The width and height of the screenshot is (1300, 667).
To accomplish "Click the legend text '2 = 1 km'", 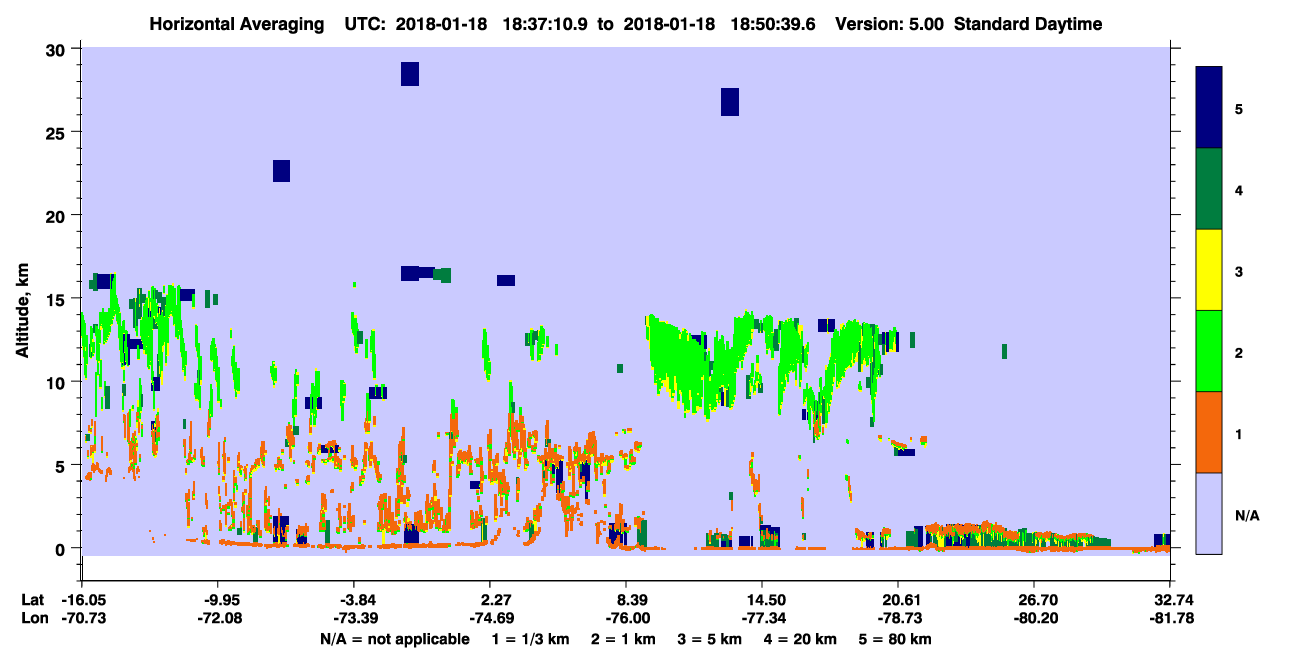I will point(624,639).
